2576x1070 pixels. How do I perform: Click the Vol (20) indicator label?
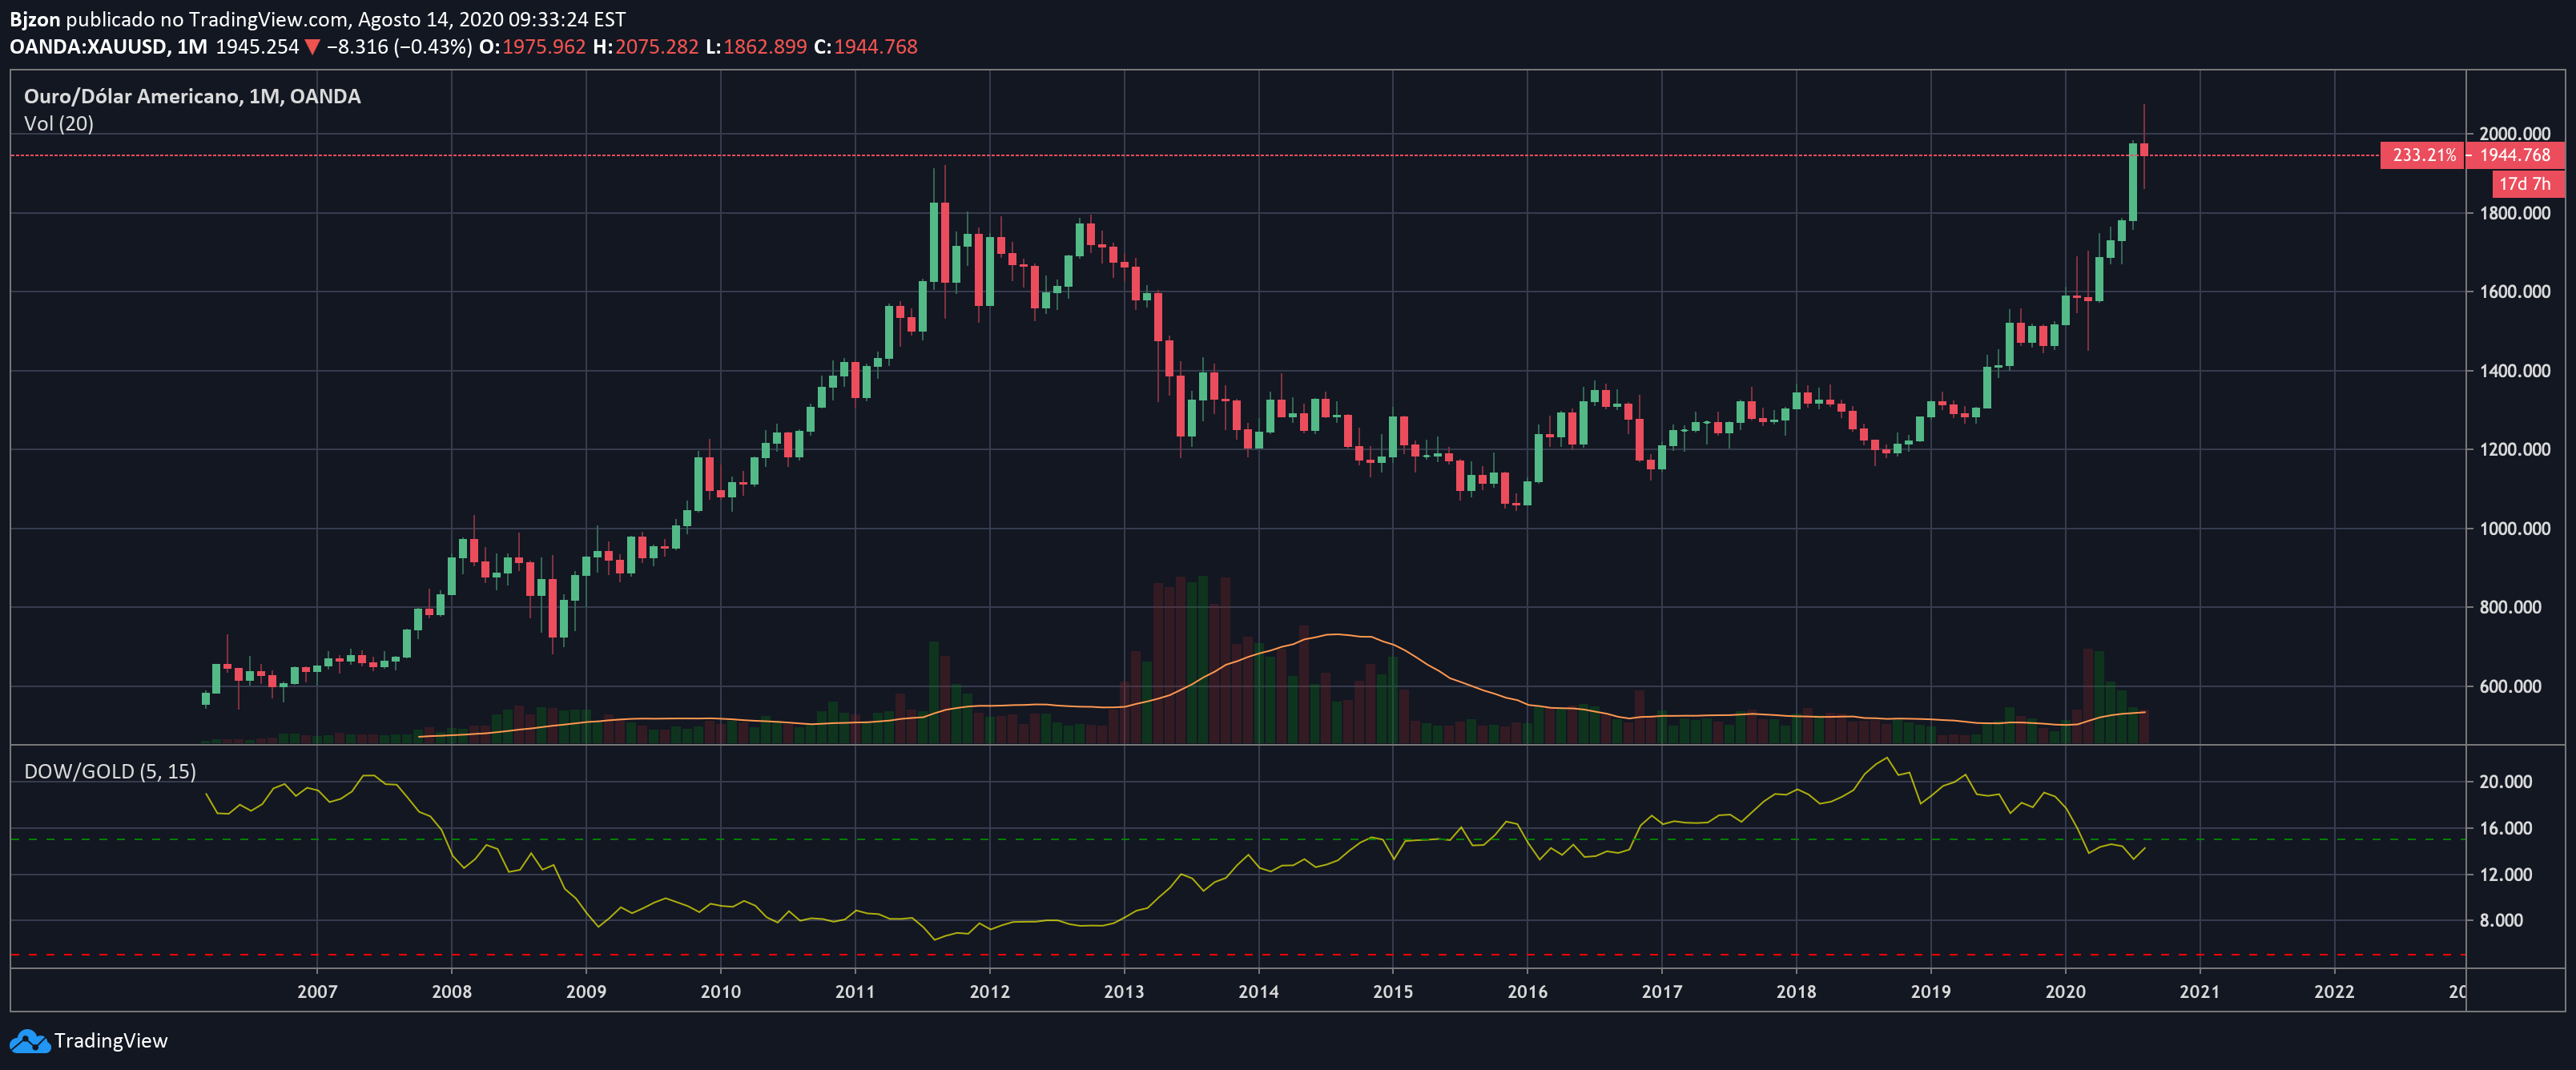coord(58,124)
